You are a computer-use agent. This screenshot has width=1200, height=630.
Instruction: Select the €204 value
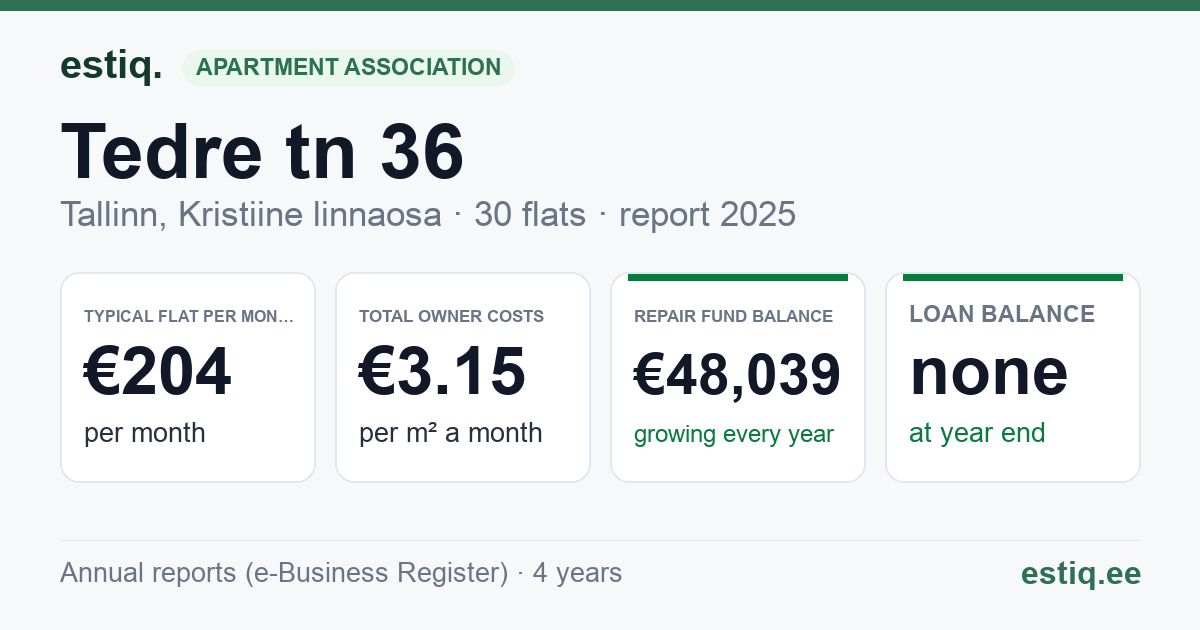click(x=158, y=371)
